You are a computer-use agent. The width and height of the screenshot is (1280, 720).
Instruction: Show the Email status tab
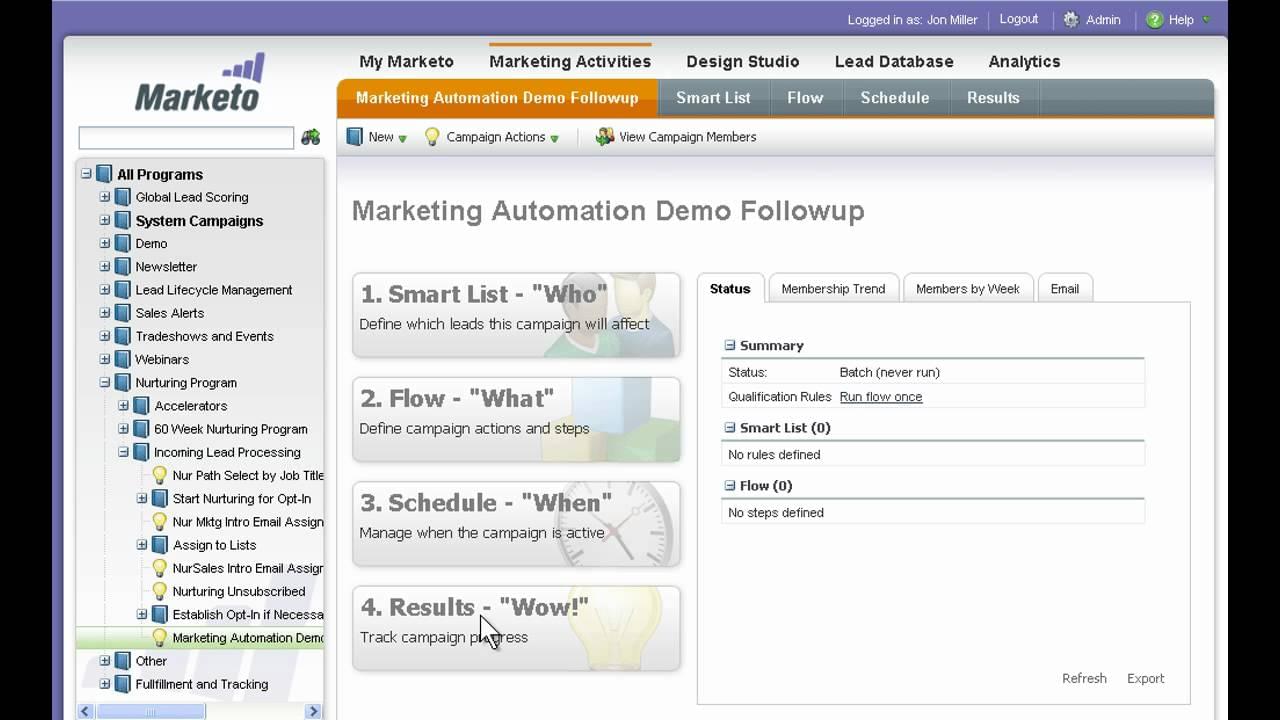tap(1065, 288)
